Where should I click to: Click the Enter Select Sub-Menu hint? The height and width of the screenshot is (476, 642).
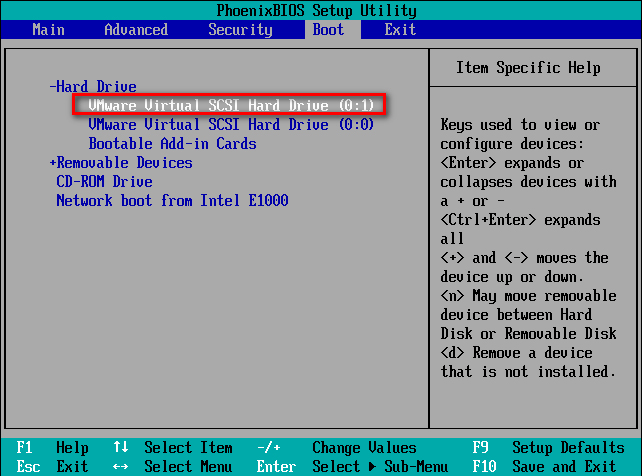pos(352,466)
